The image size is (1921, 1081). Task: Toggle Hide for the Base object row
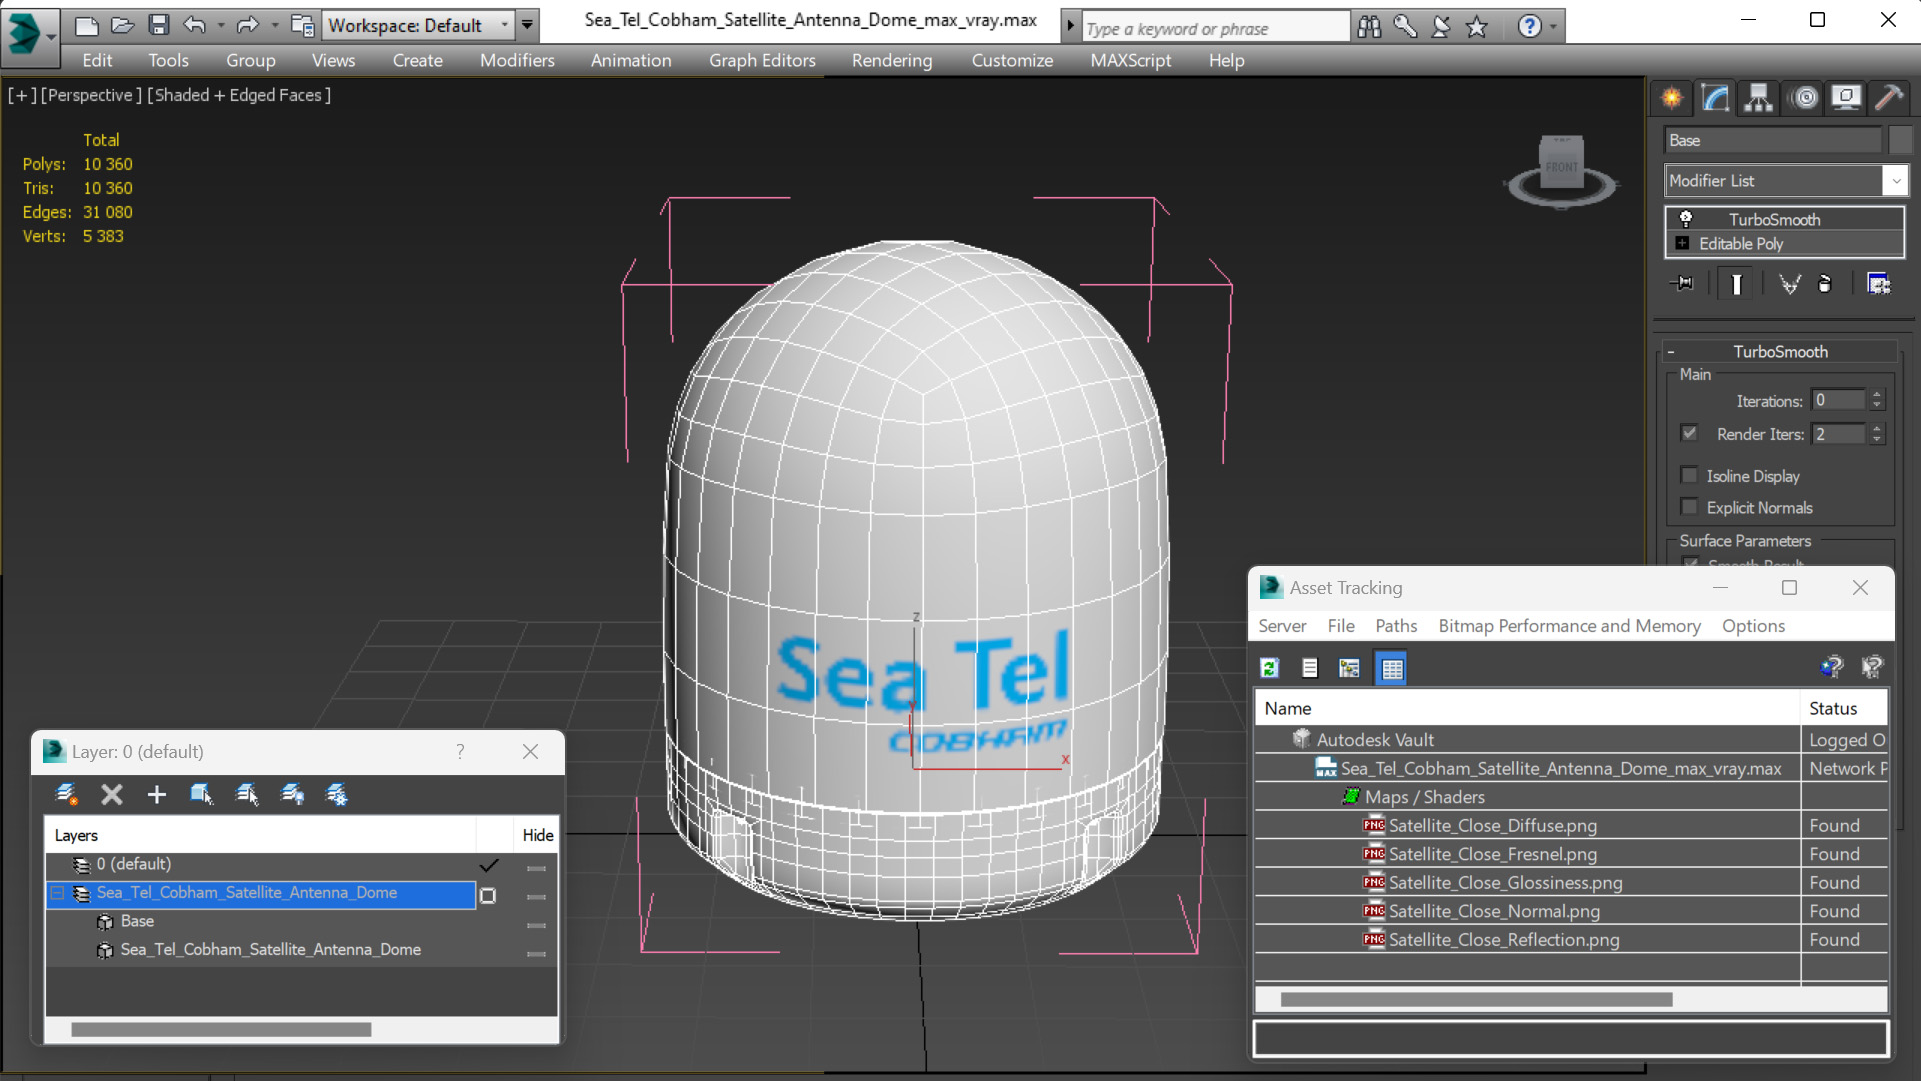pos(537,925)
